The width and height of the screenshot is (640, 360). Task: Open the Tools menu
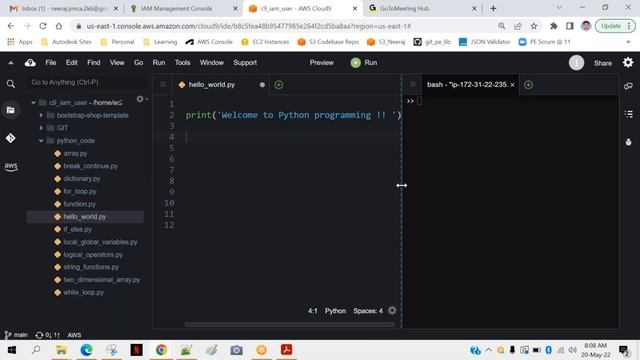click(182, 62)
